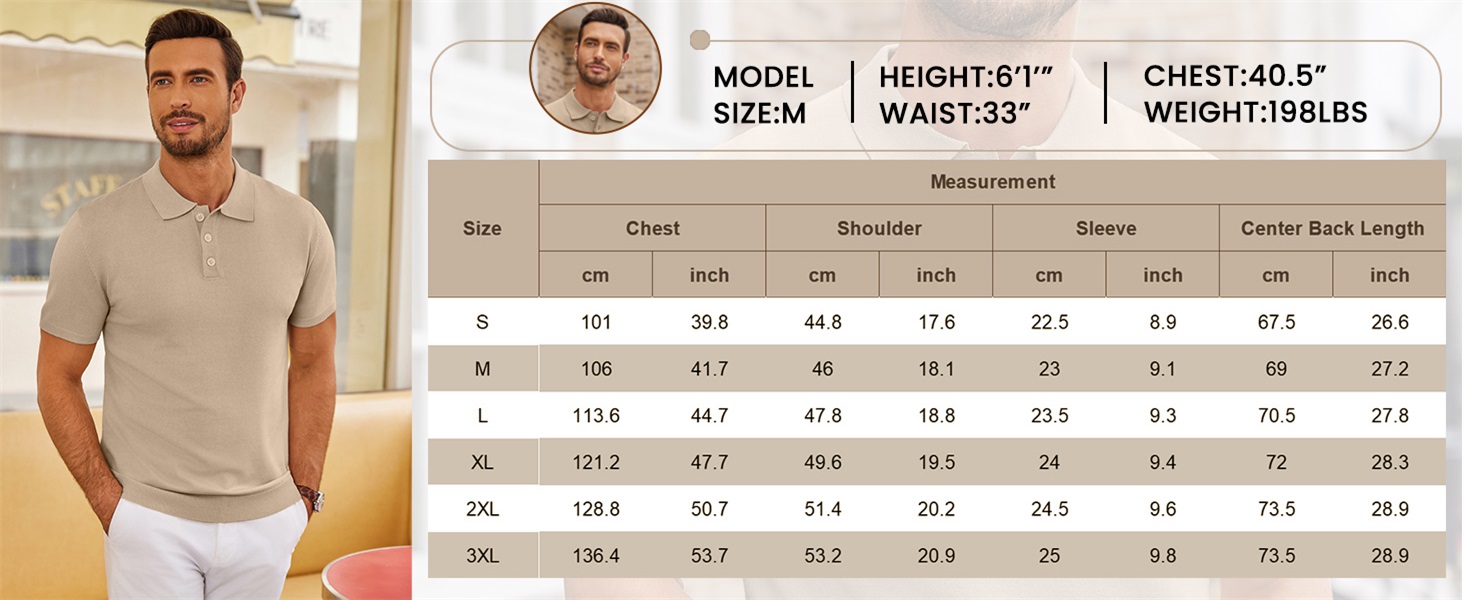Click the Measurement table header
Image resolution: width=1464 pixels, height=600 pixels.
click(x=992, y=182)
